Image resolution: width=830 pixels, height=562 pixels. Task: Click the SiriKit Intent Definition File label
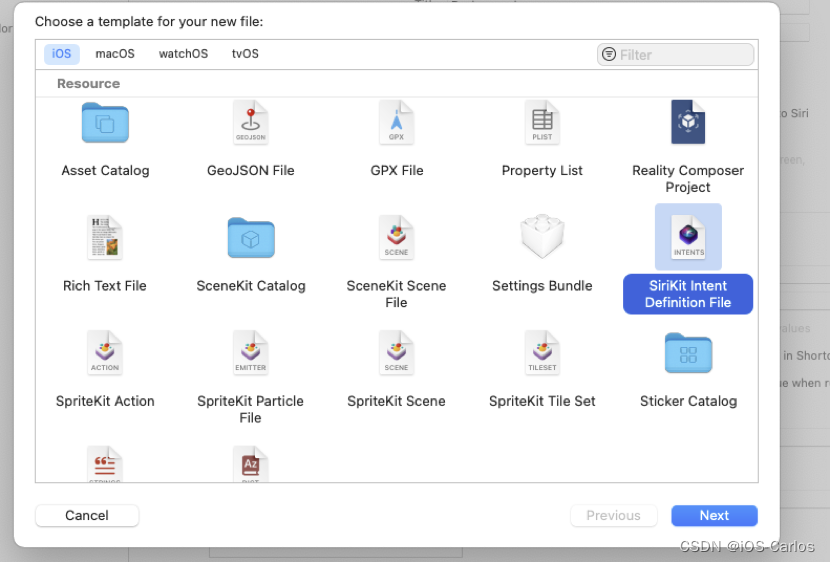coord(688,294)
